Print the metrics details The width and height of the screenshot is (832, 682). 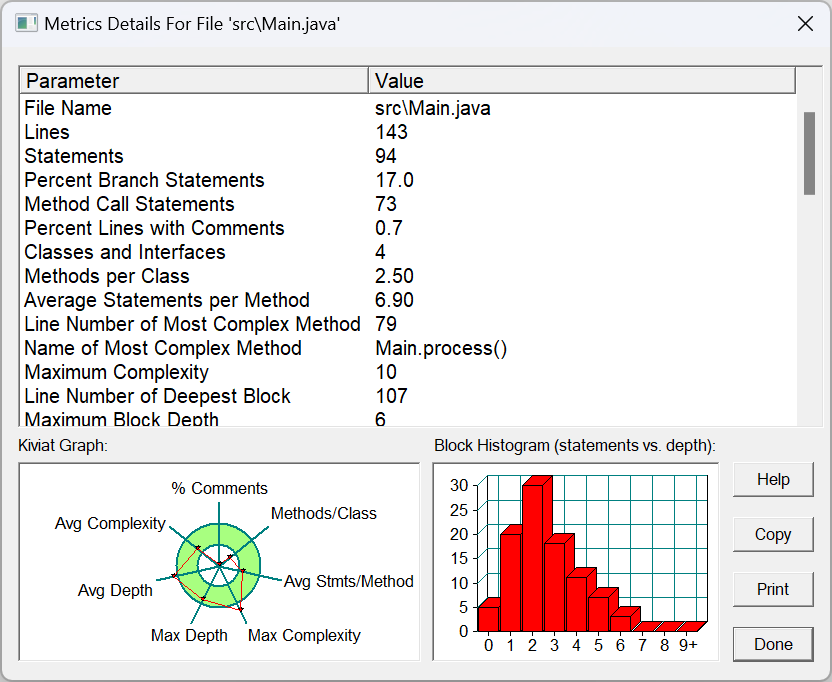click(x=773, y=589)
